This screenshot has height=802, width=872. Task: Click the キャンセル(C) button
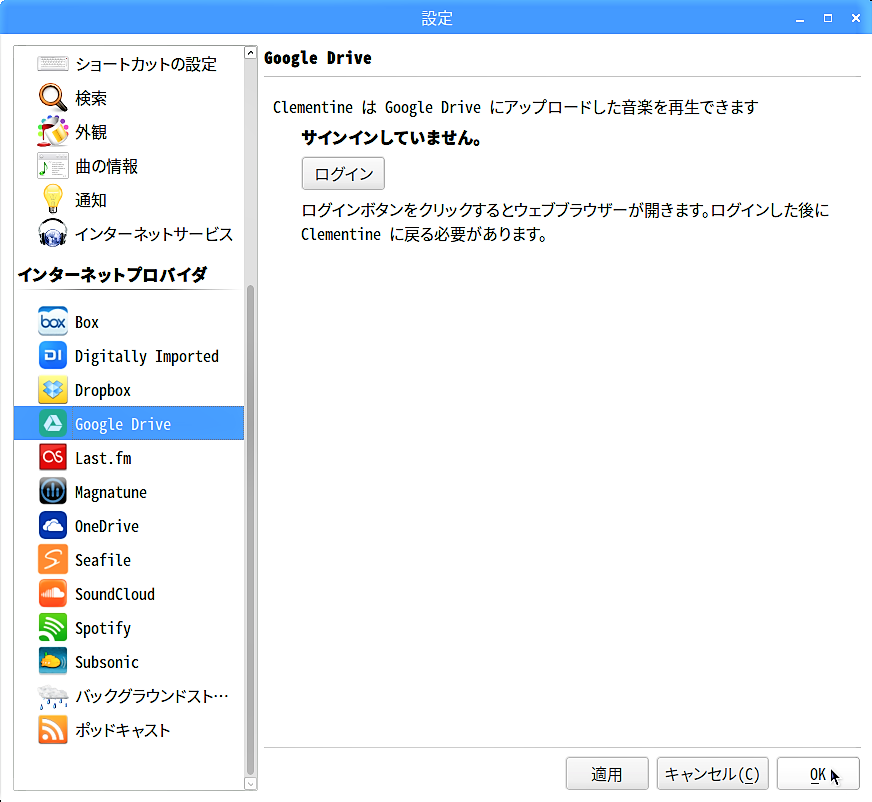point(712,774)
